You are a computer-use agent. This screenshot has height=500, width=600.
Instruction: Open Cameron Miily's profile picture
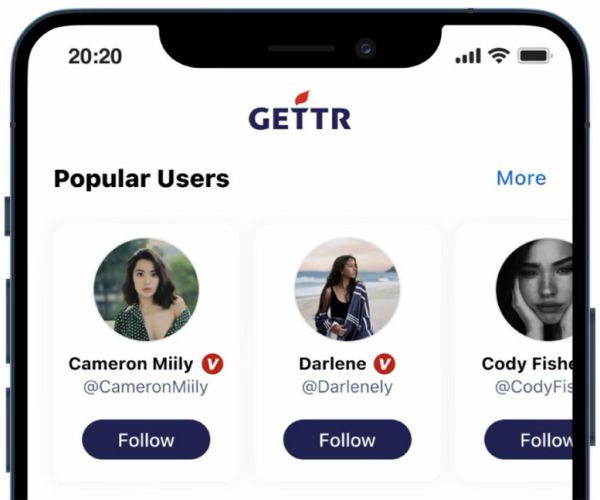tap(146, 290)
